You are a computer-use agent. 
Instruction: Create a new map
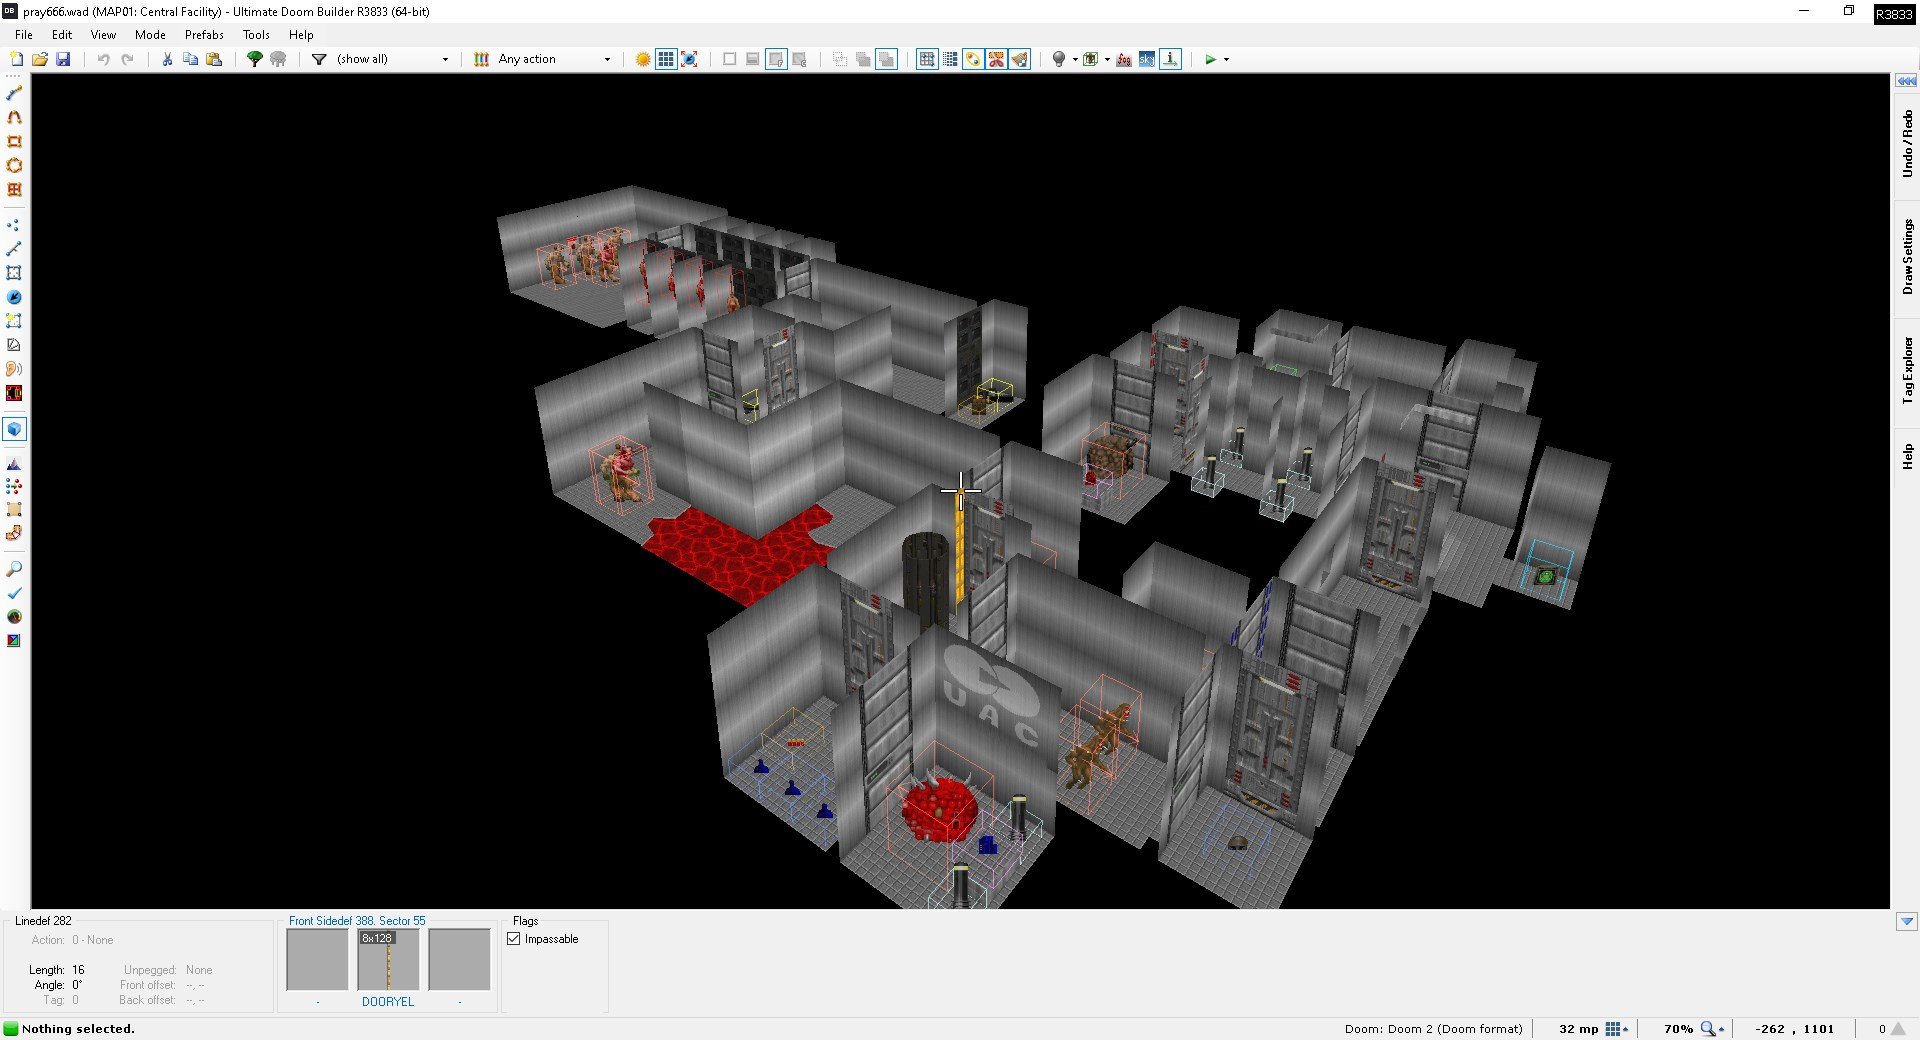16,59
